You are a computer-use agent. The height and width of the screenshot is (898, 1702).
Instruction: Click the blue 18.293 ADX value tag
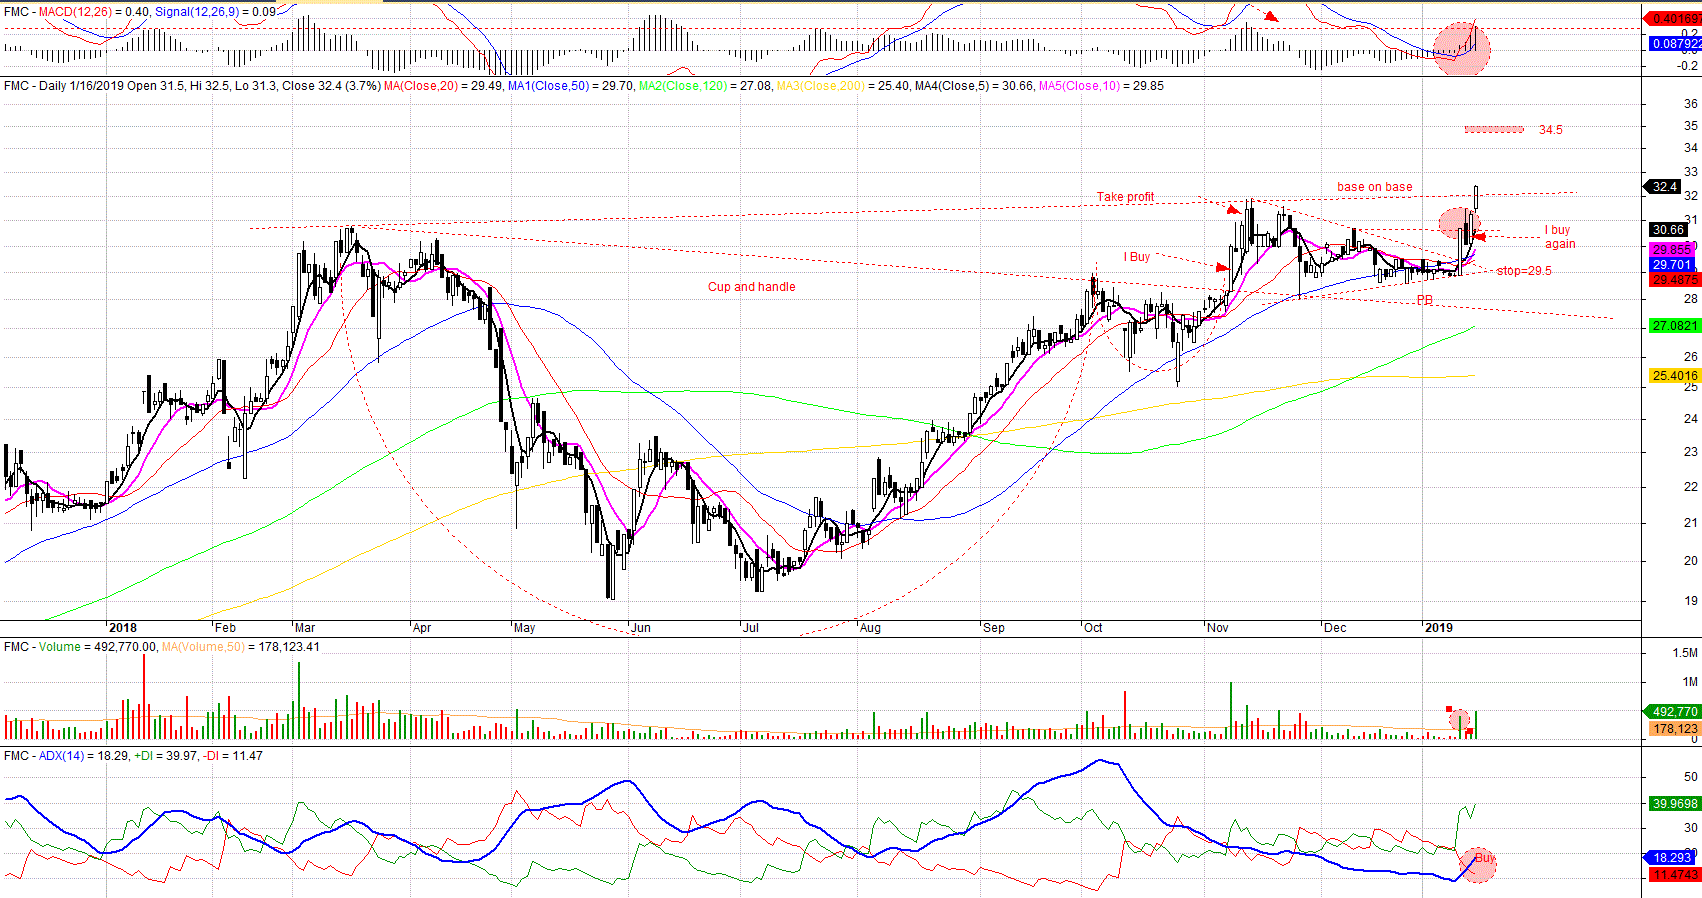pos(1672,858)
